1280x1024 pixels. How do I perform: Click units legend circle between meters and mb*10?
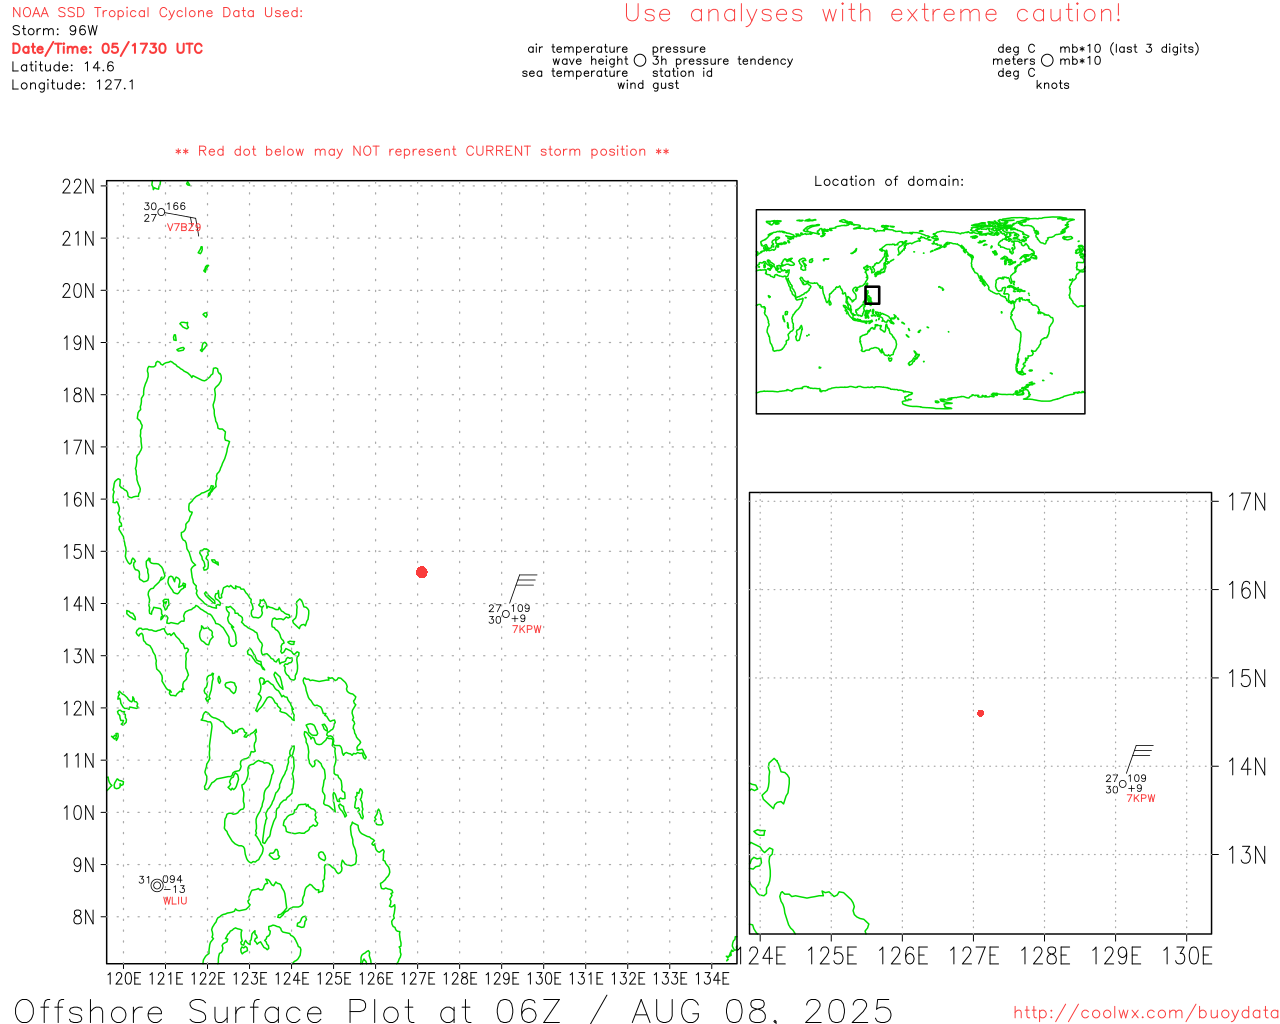[x=1047, y=61]
